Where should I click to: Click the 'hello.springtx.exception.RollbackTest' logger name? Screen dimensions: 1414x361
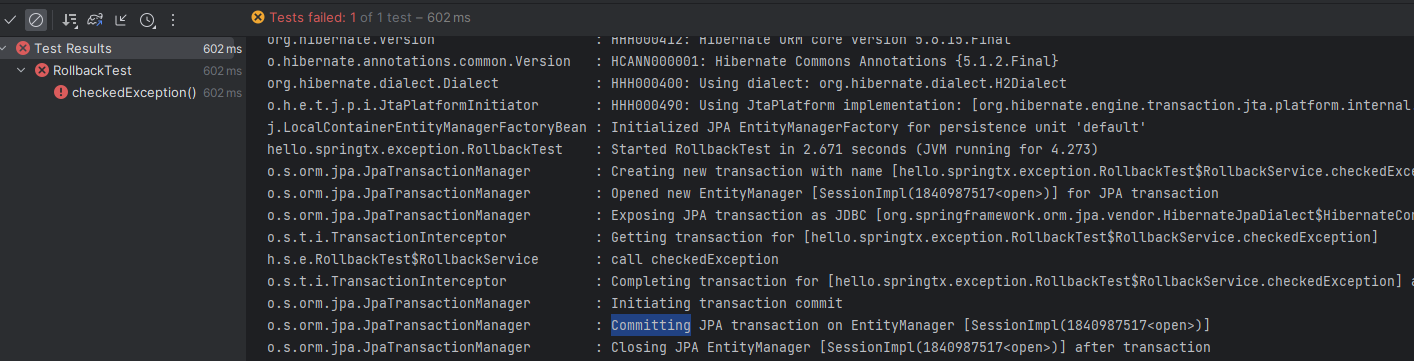(x=415, y=149)
